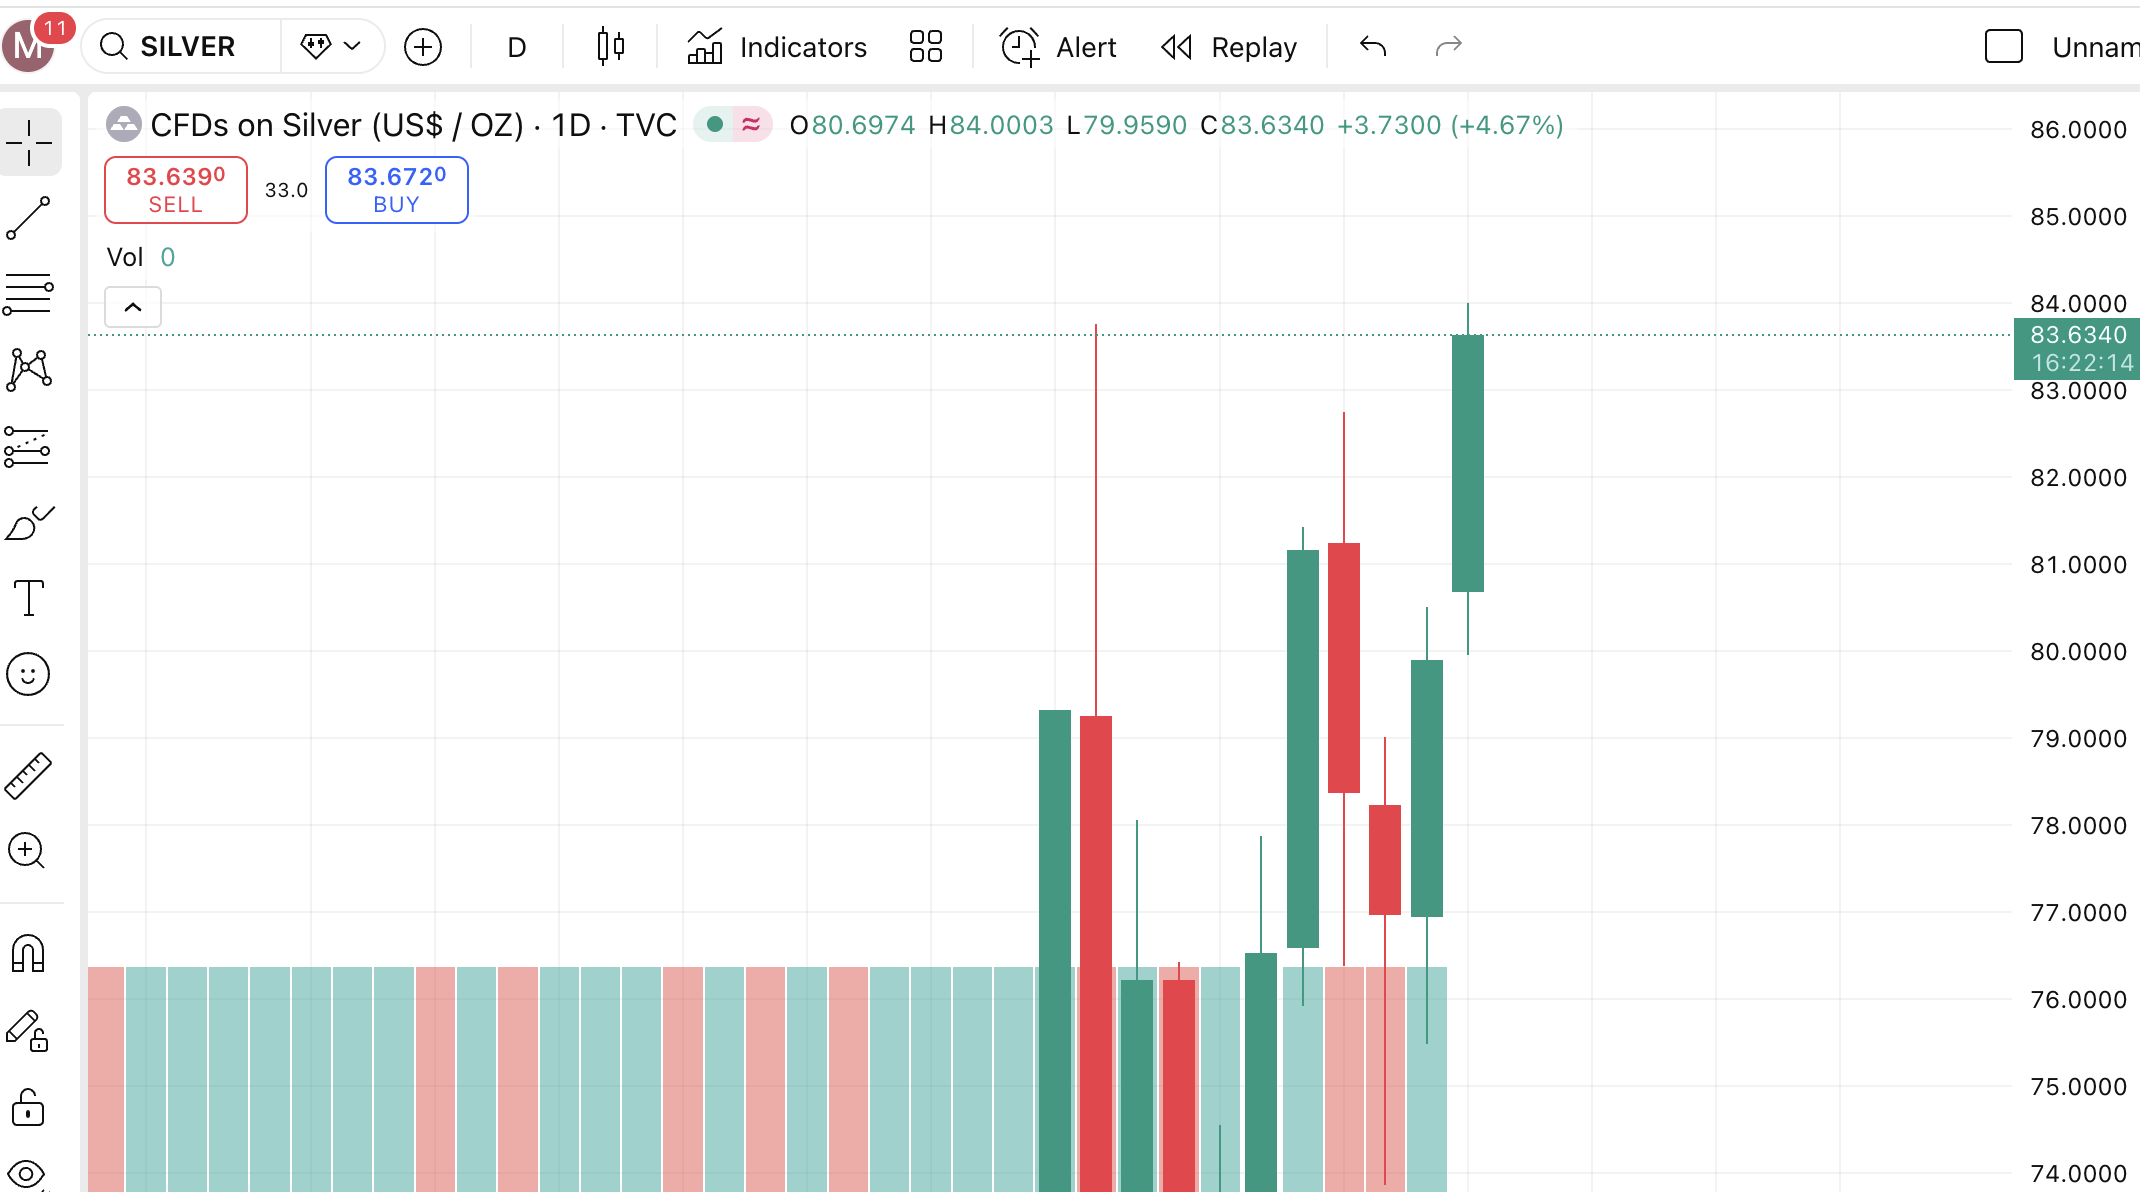This screenshot has height=1192, width=2140.
Task: Click the 83.6720 BUY button
Action: coord(396,190)
